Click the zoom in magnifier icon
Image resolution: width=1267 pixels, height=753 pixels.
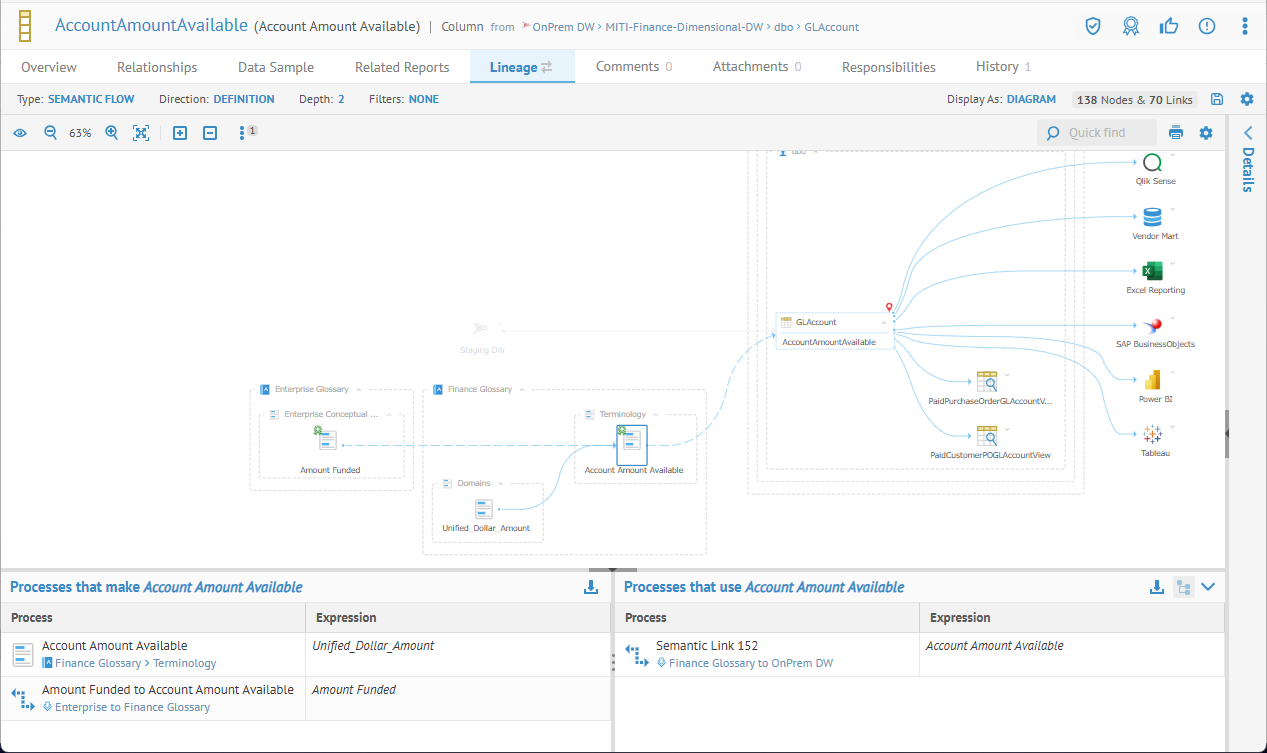(x=112, y=133)
